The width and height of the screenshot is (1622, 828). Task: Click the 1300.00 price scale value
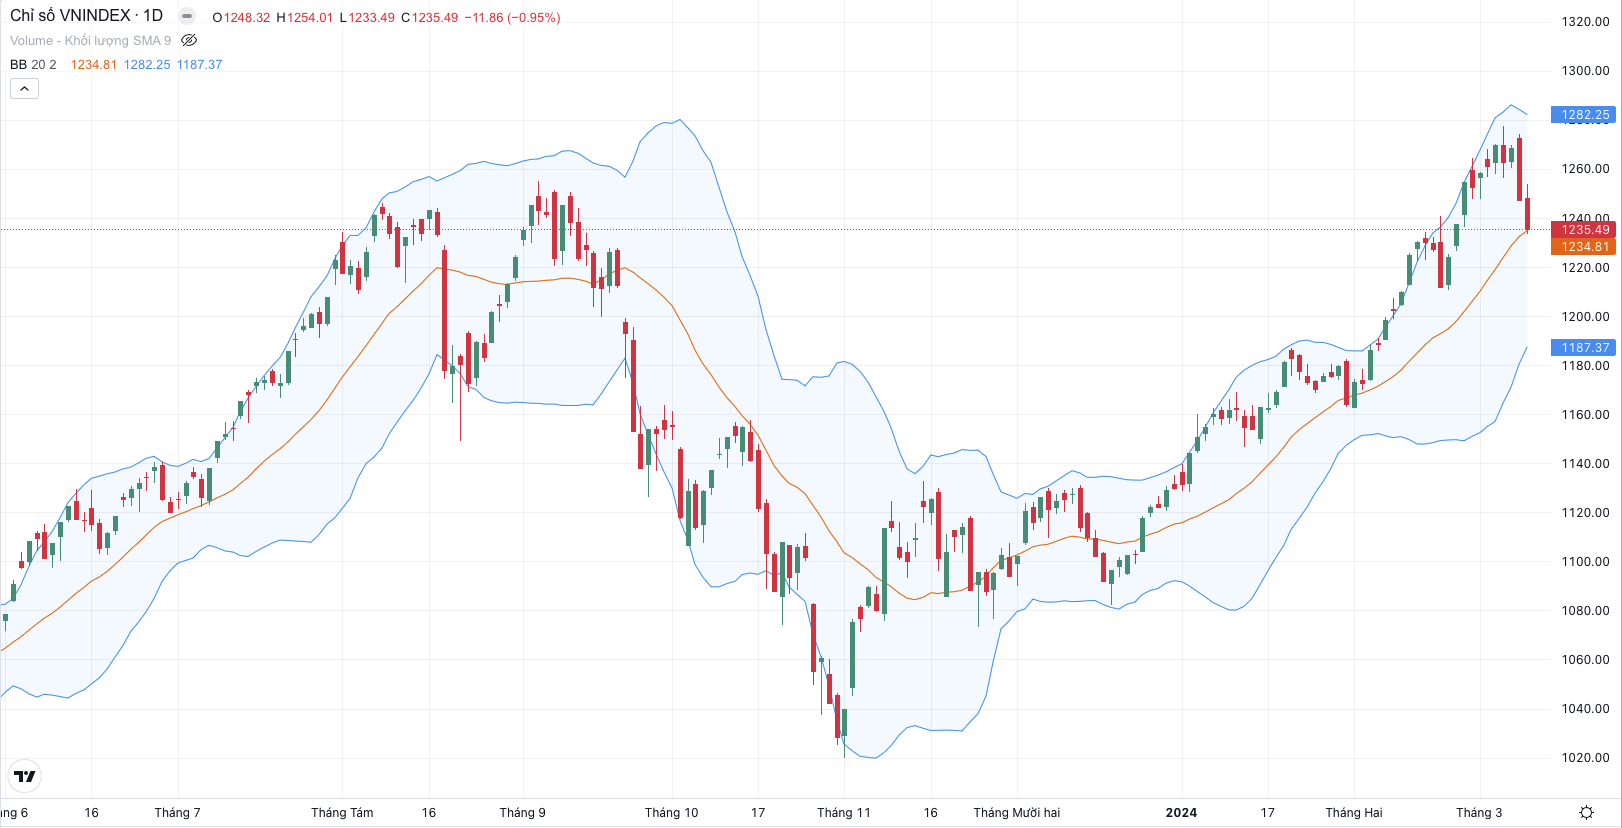pos(1585,71)
